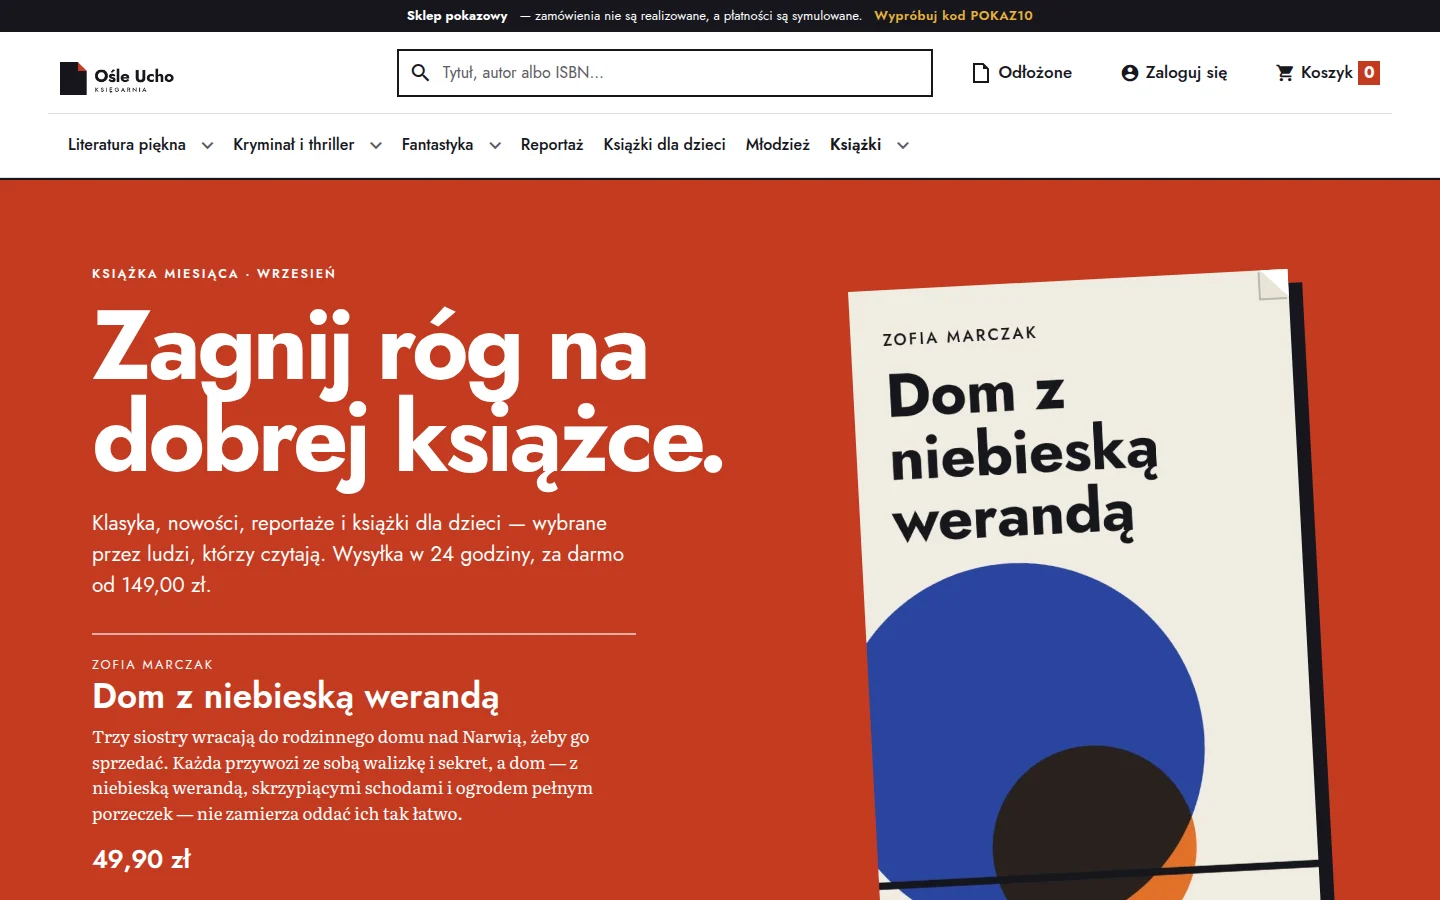Viewport: 1440px width, 900px height.
Task: Open the Koszyk cart link
Action: pos(1327,73)
